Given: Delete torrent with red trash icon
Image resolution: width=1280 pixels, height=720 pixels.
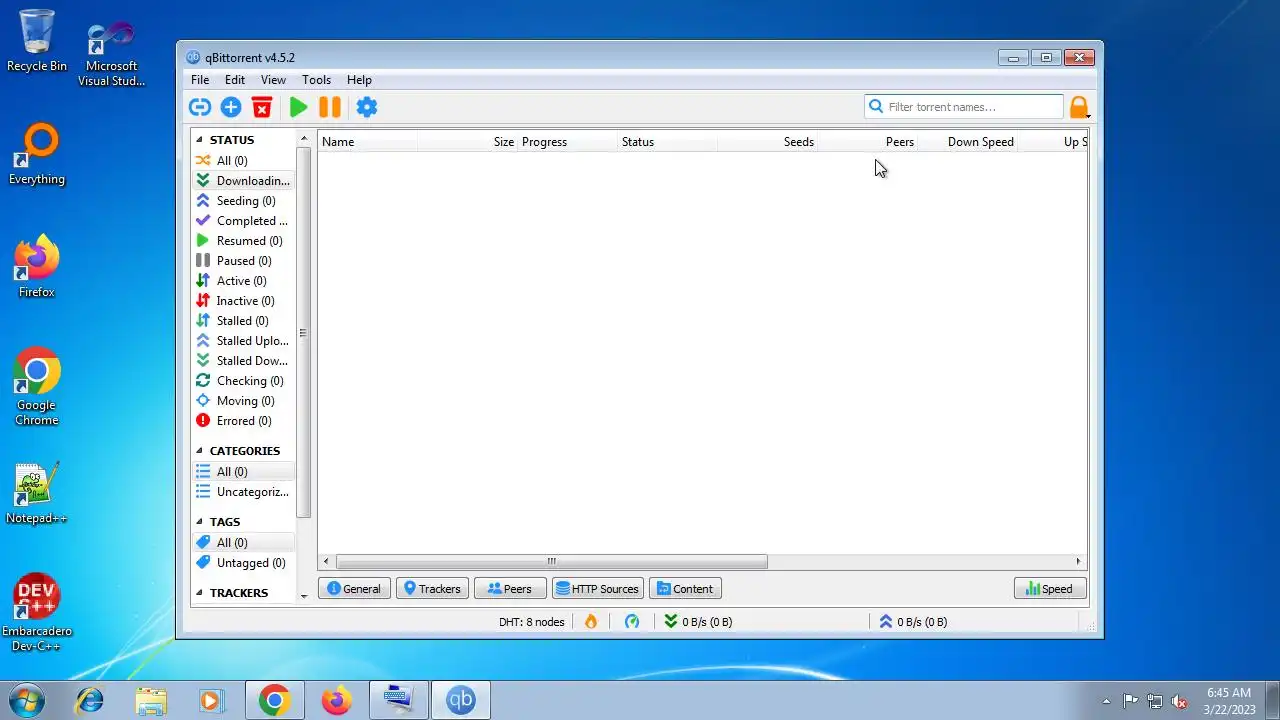Looking at the screenshot, I should click(x=262, y=107).
